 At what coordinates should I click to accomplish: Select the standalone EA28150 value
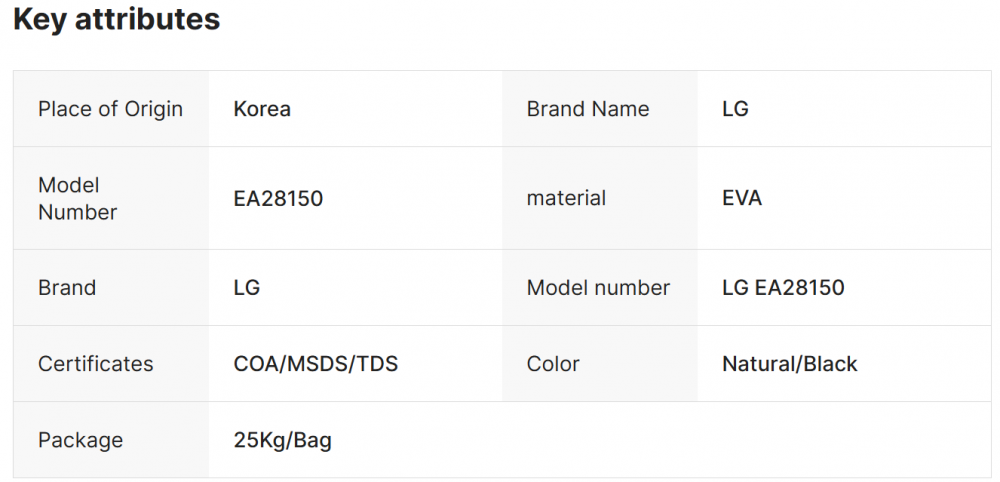click(278, 198)
